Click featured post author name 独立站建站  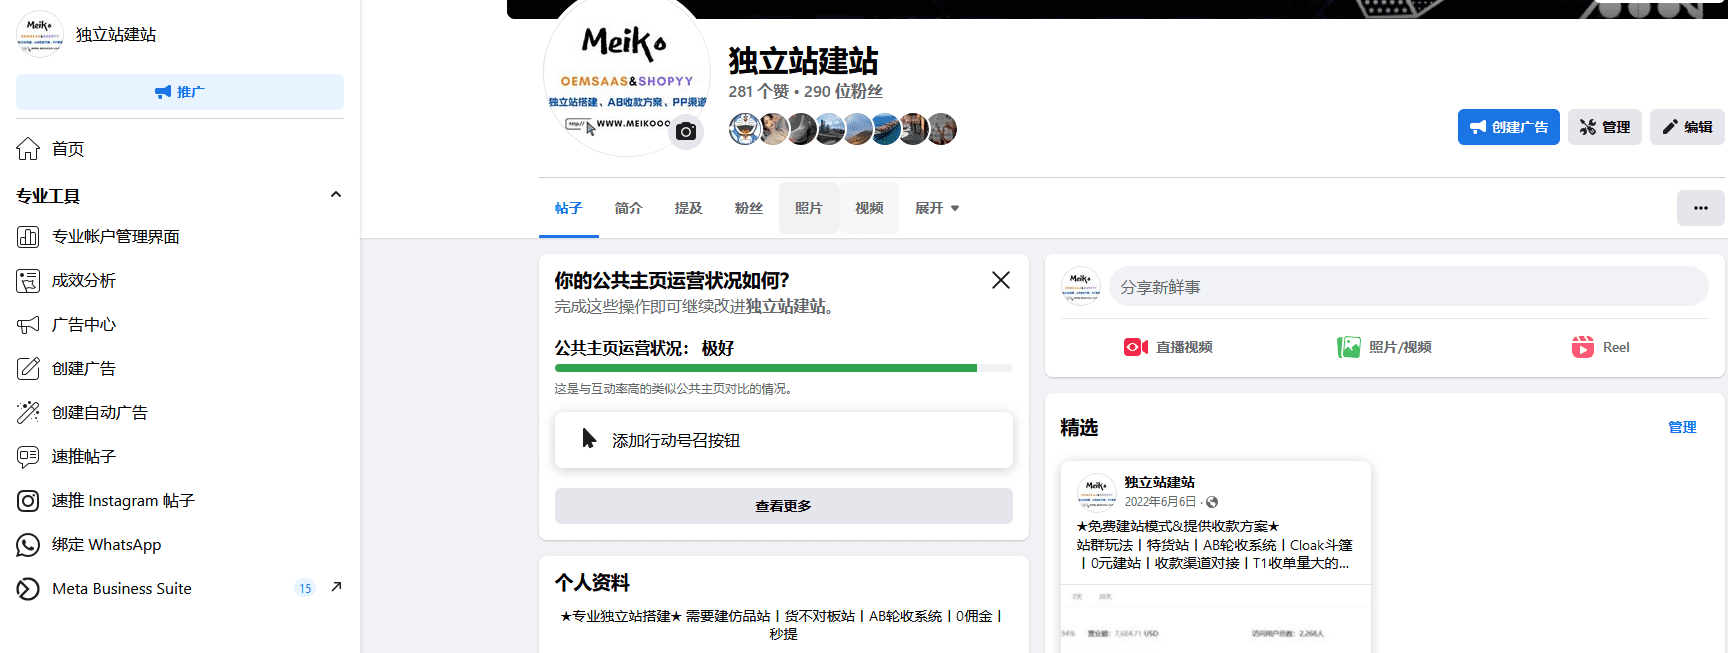[x=1160, y=482]
